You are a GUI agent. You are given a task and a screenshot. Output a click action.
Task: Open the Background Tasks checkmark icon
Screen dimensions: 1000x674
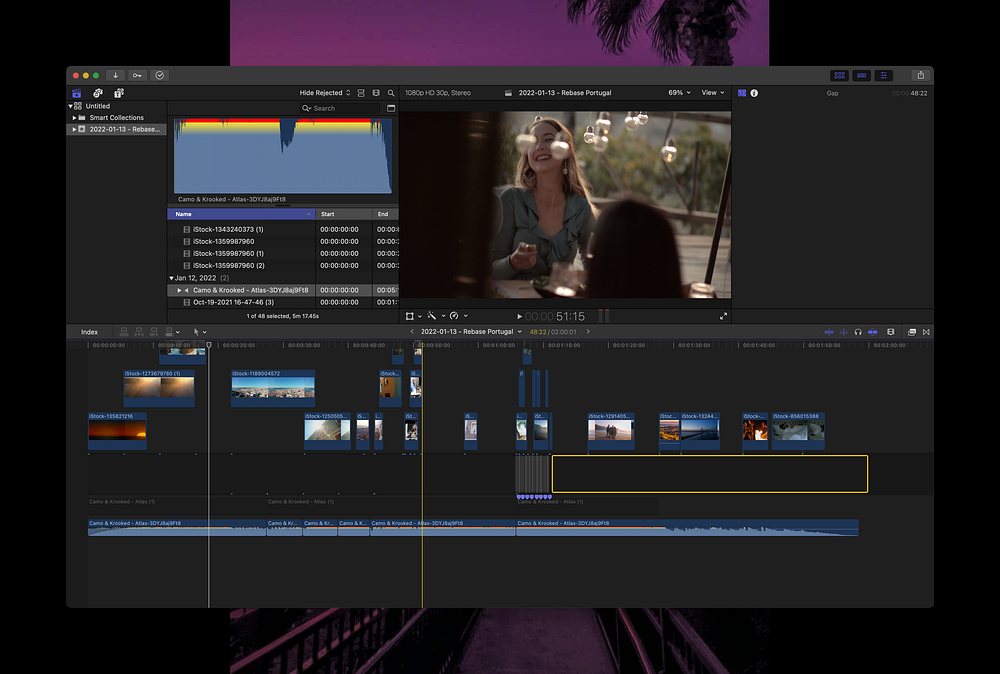(160, 75)
